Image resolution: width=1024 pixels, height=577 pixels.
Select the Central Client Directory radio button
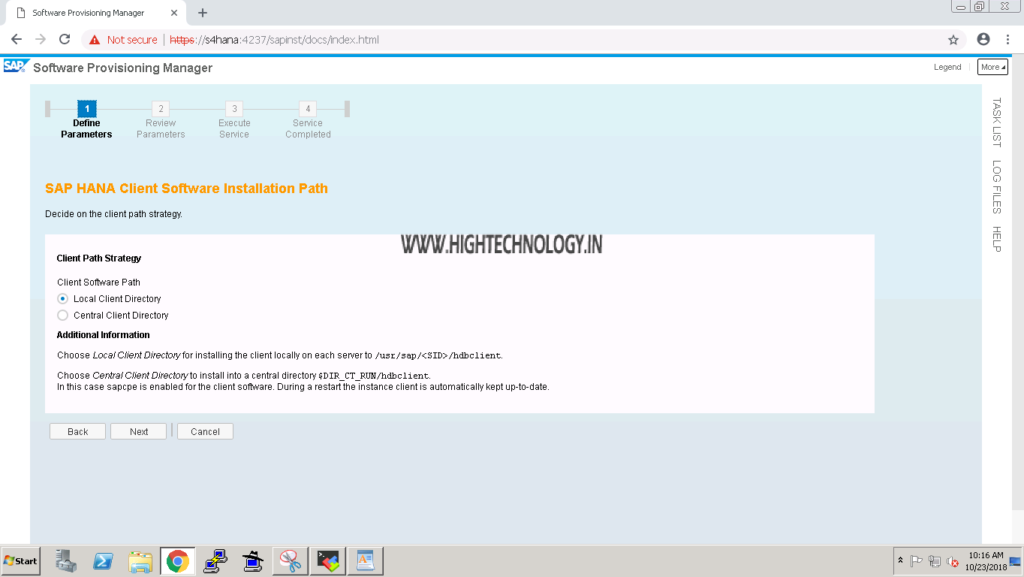(63, 315)
